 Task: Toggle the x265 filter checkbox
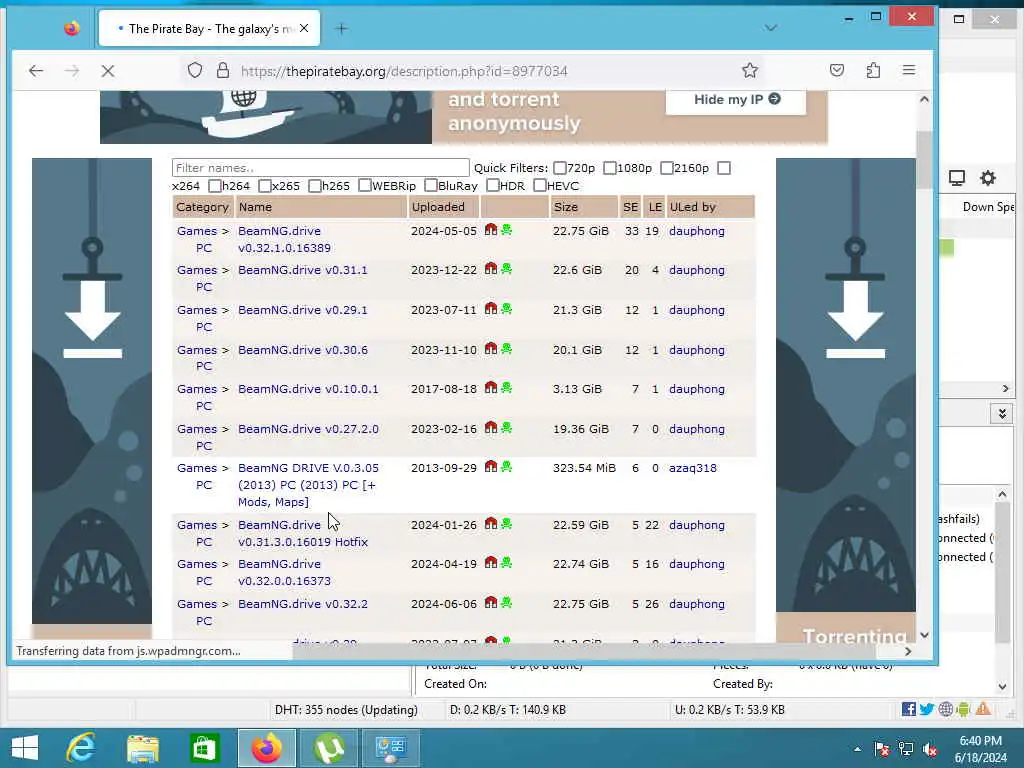click(x=264, y=186)
